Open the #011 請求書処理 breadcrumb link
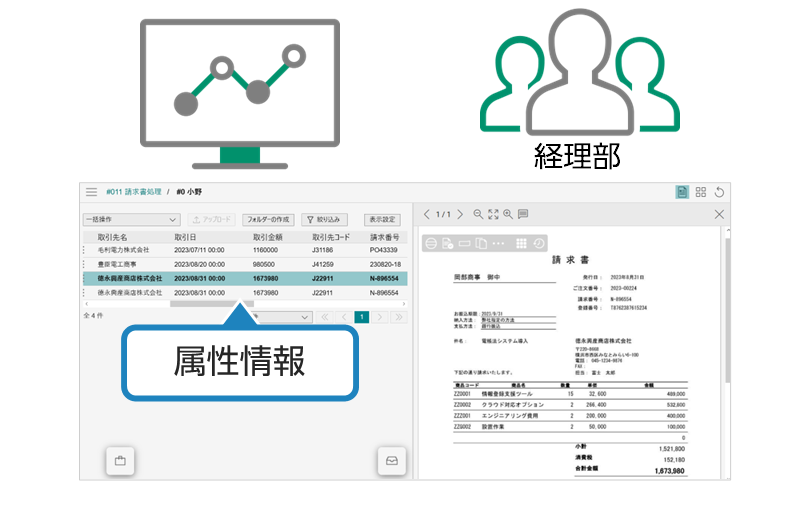Viewport: 810px width, 509px height. 134,192
